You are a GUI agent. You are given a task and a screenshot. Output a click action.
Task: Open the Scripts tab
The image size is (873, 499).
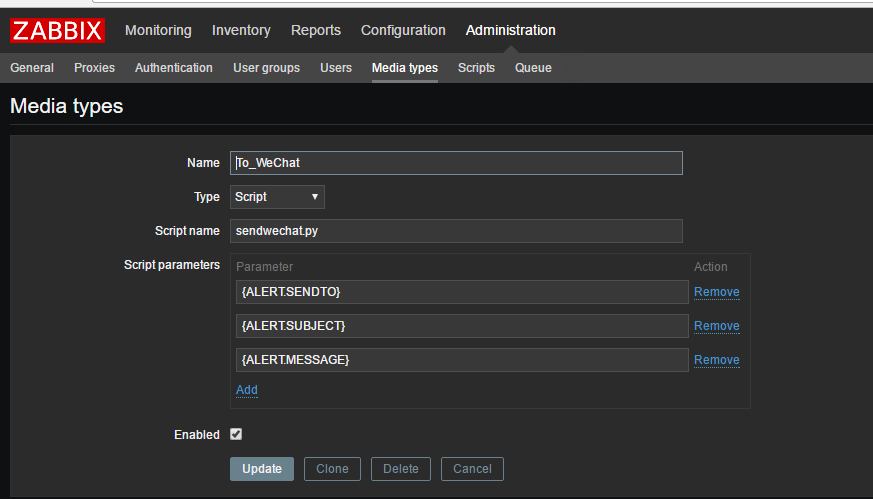click(x=476, y=68)
